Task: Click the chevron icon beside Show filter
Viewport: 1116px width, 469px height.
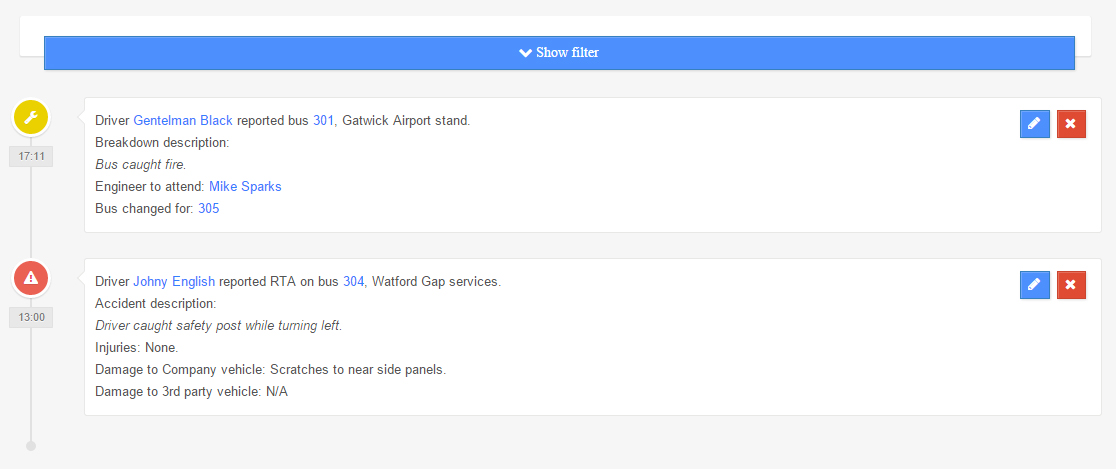Action: point(525,53)
